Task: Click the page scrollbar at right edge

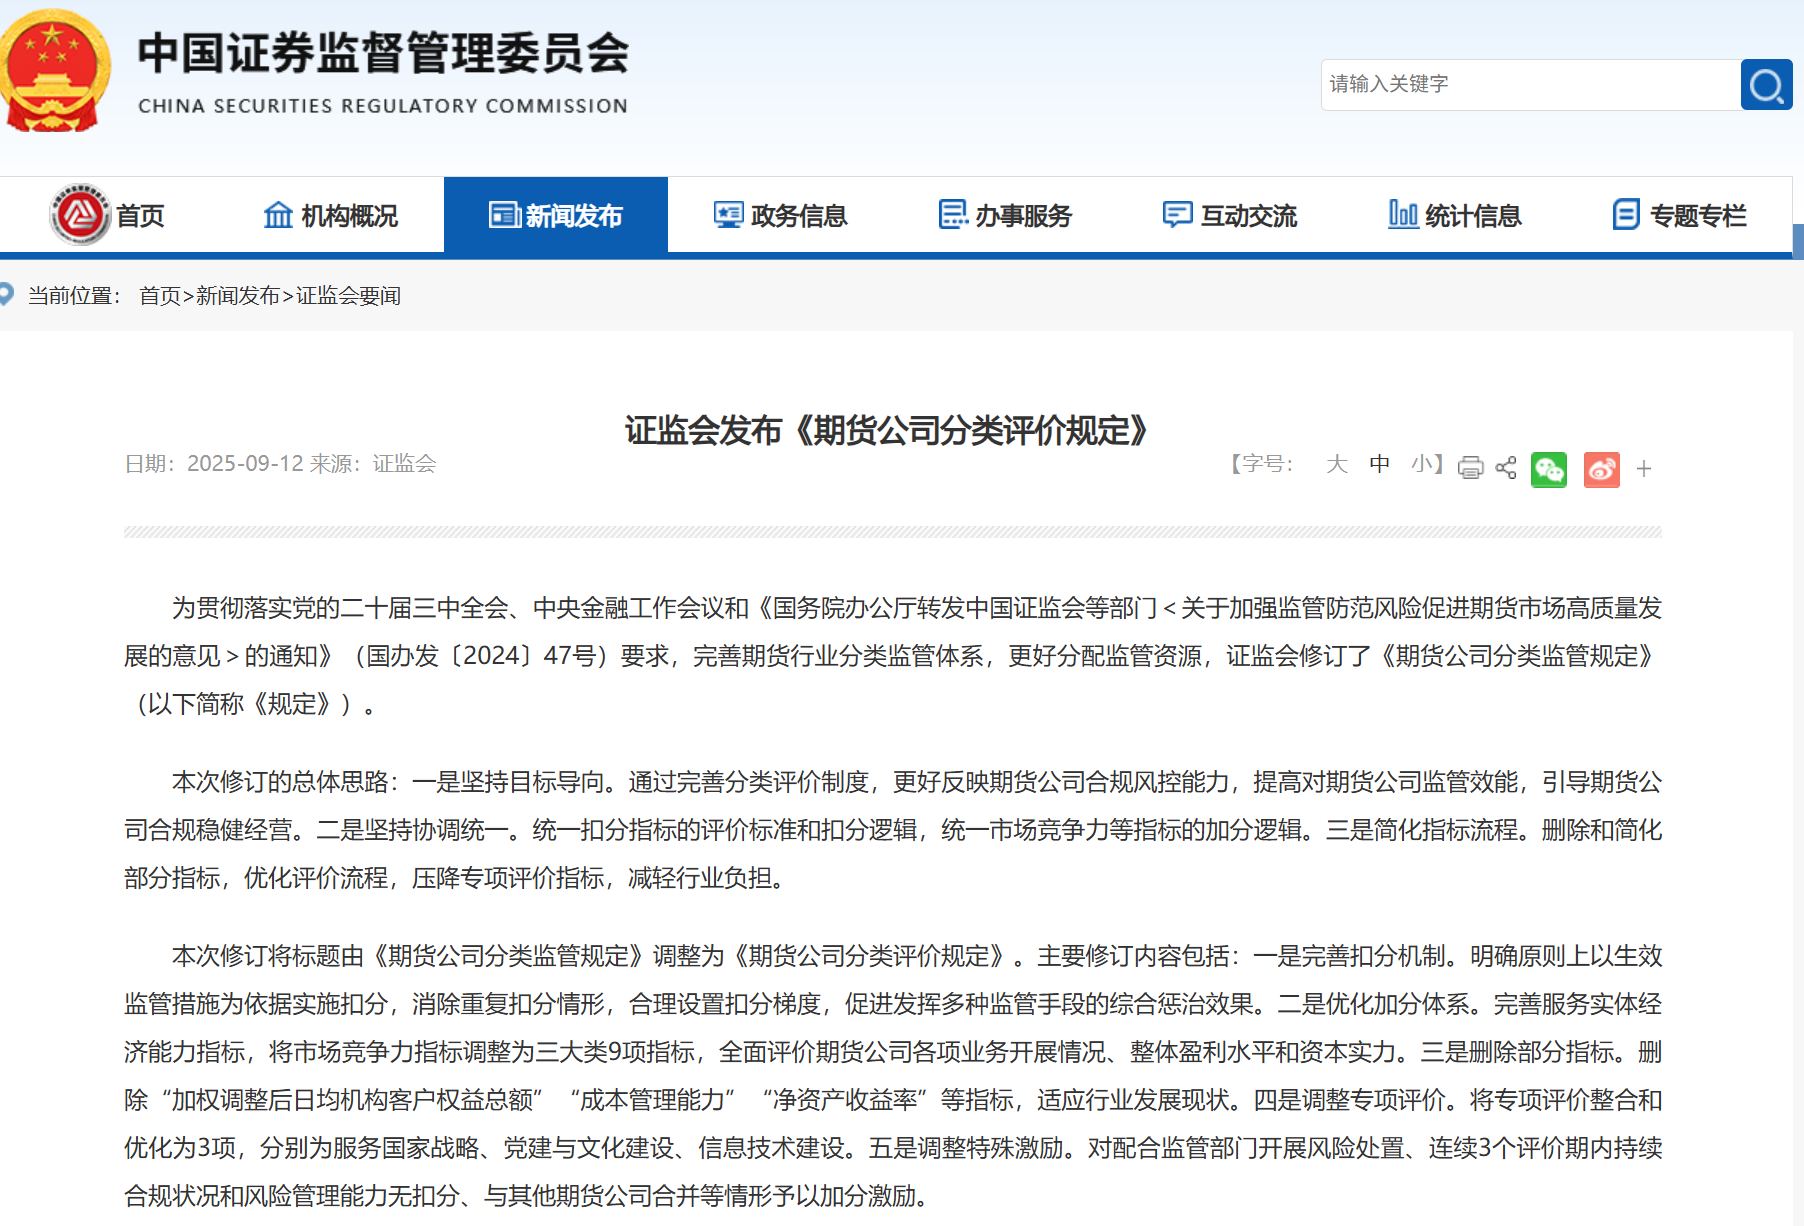Action: click(1798, 243)
